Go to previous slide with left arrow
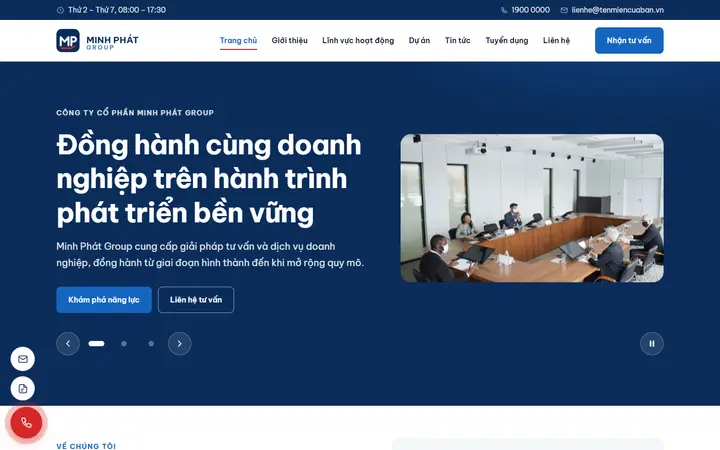The height and width of the screenshot is (450, 720). 68,343
